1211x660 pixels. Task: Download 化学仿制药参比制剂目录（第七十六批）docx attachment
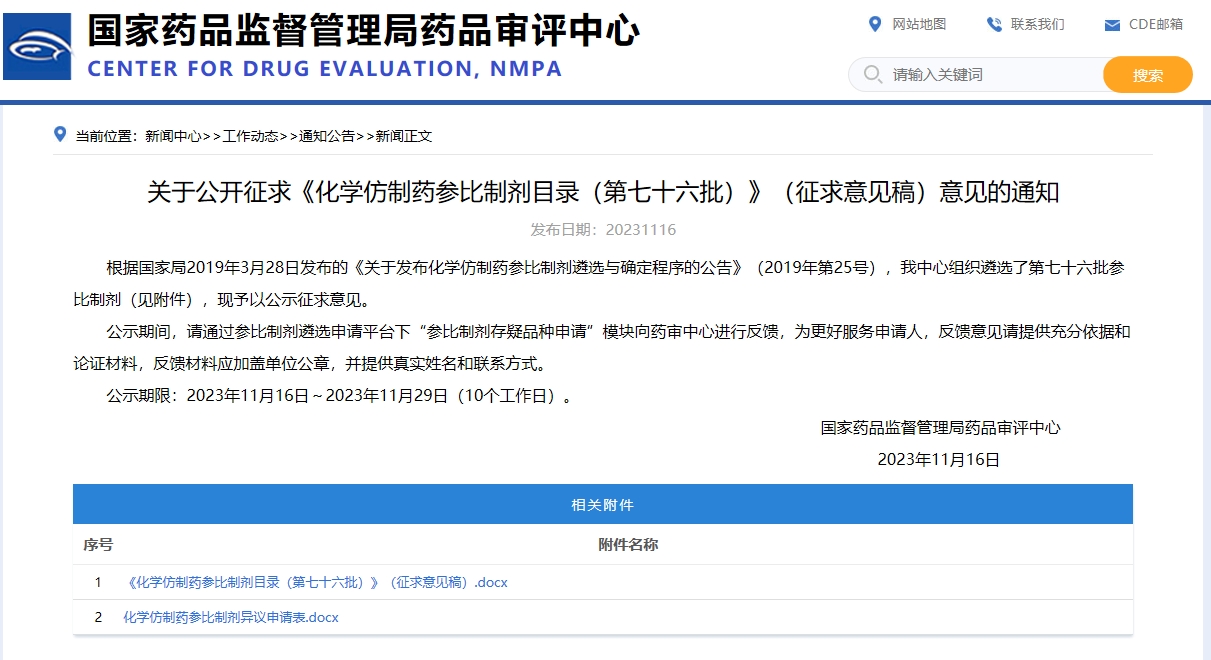pyautogui.click(x=317, y=582)
